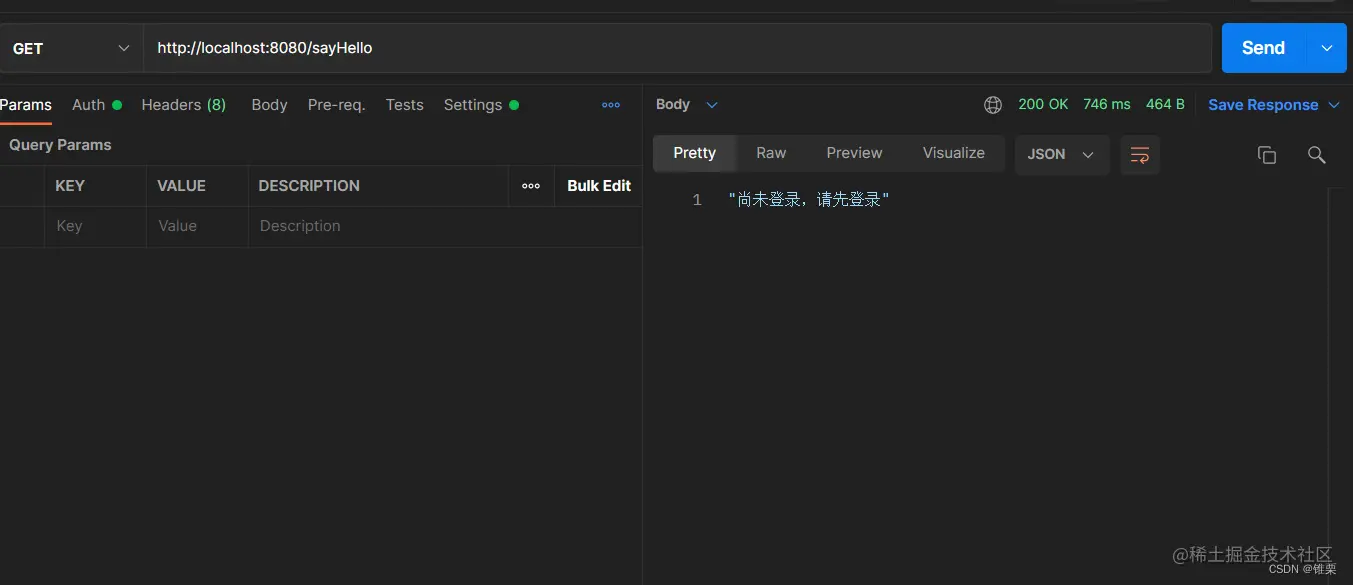Image resolution: width=1353 pixels, height=585 pixels.
Task: Switch to the Params tab
Action: point(26,105)
